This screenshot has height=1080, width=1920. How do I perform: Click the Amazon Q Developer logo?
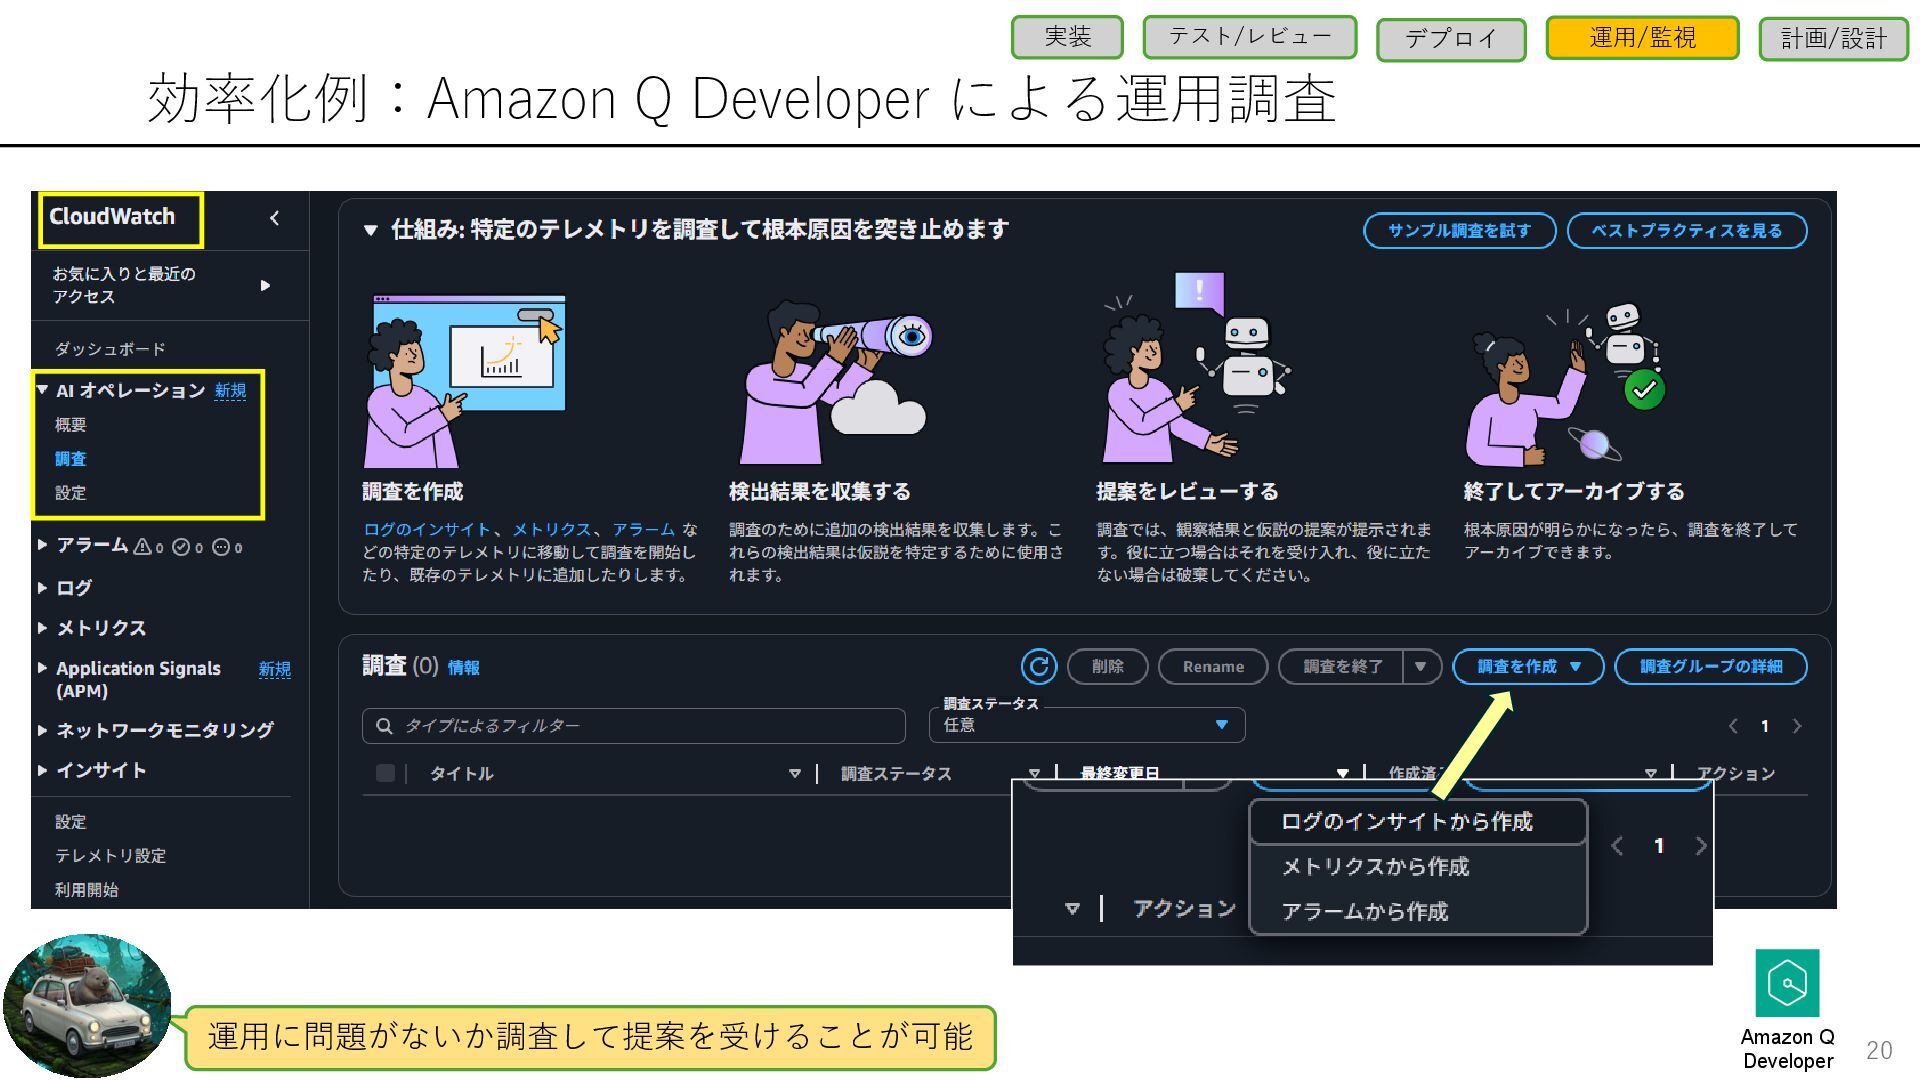(x=1787, y=983)
